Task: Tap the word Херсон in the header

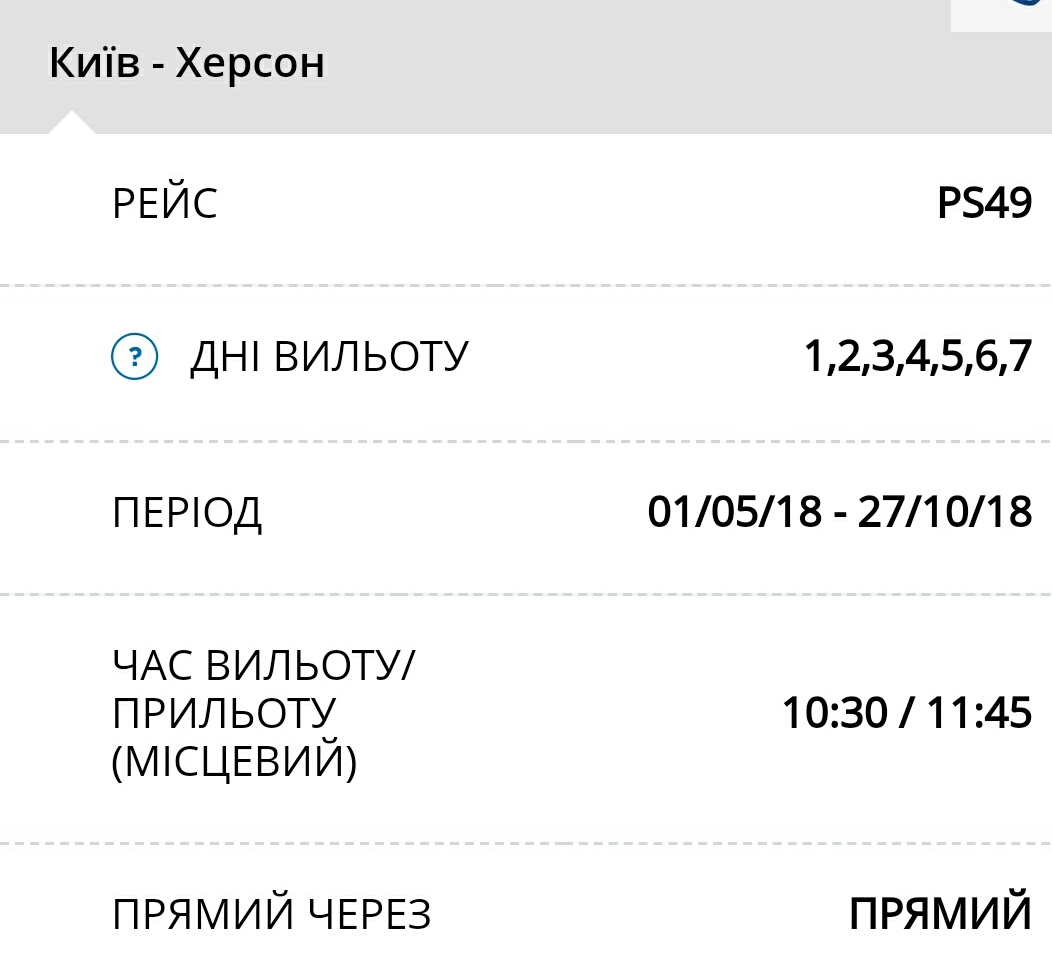Action: [251, 65]
